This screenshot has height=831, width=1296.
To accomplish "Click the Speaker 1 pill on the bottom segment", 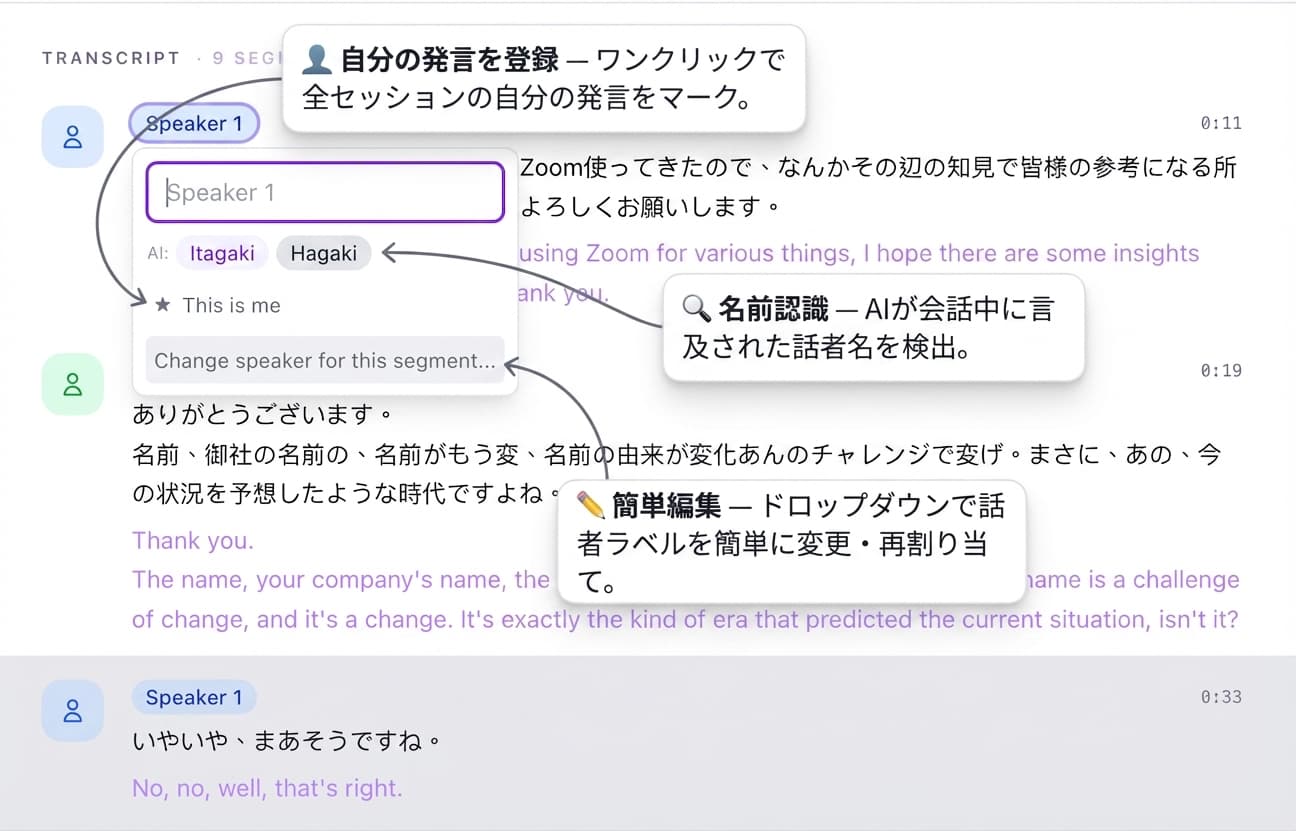I will 194,697.
